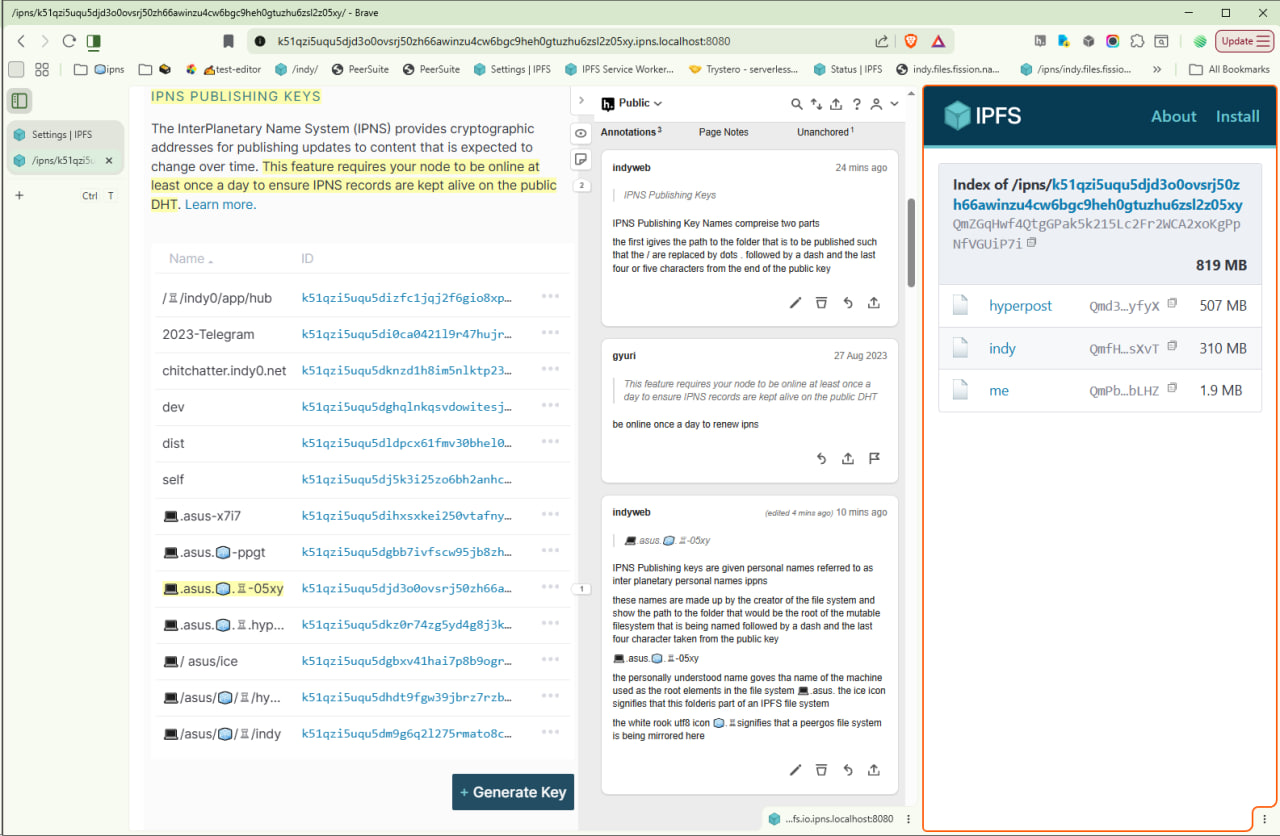Delete the first indyweb annotation using trash icon
Screen dimensions: 1280x836
pyautogui.click(x=821, y=303)
